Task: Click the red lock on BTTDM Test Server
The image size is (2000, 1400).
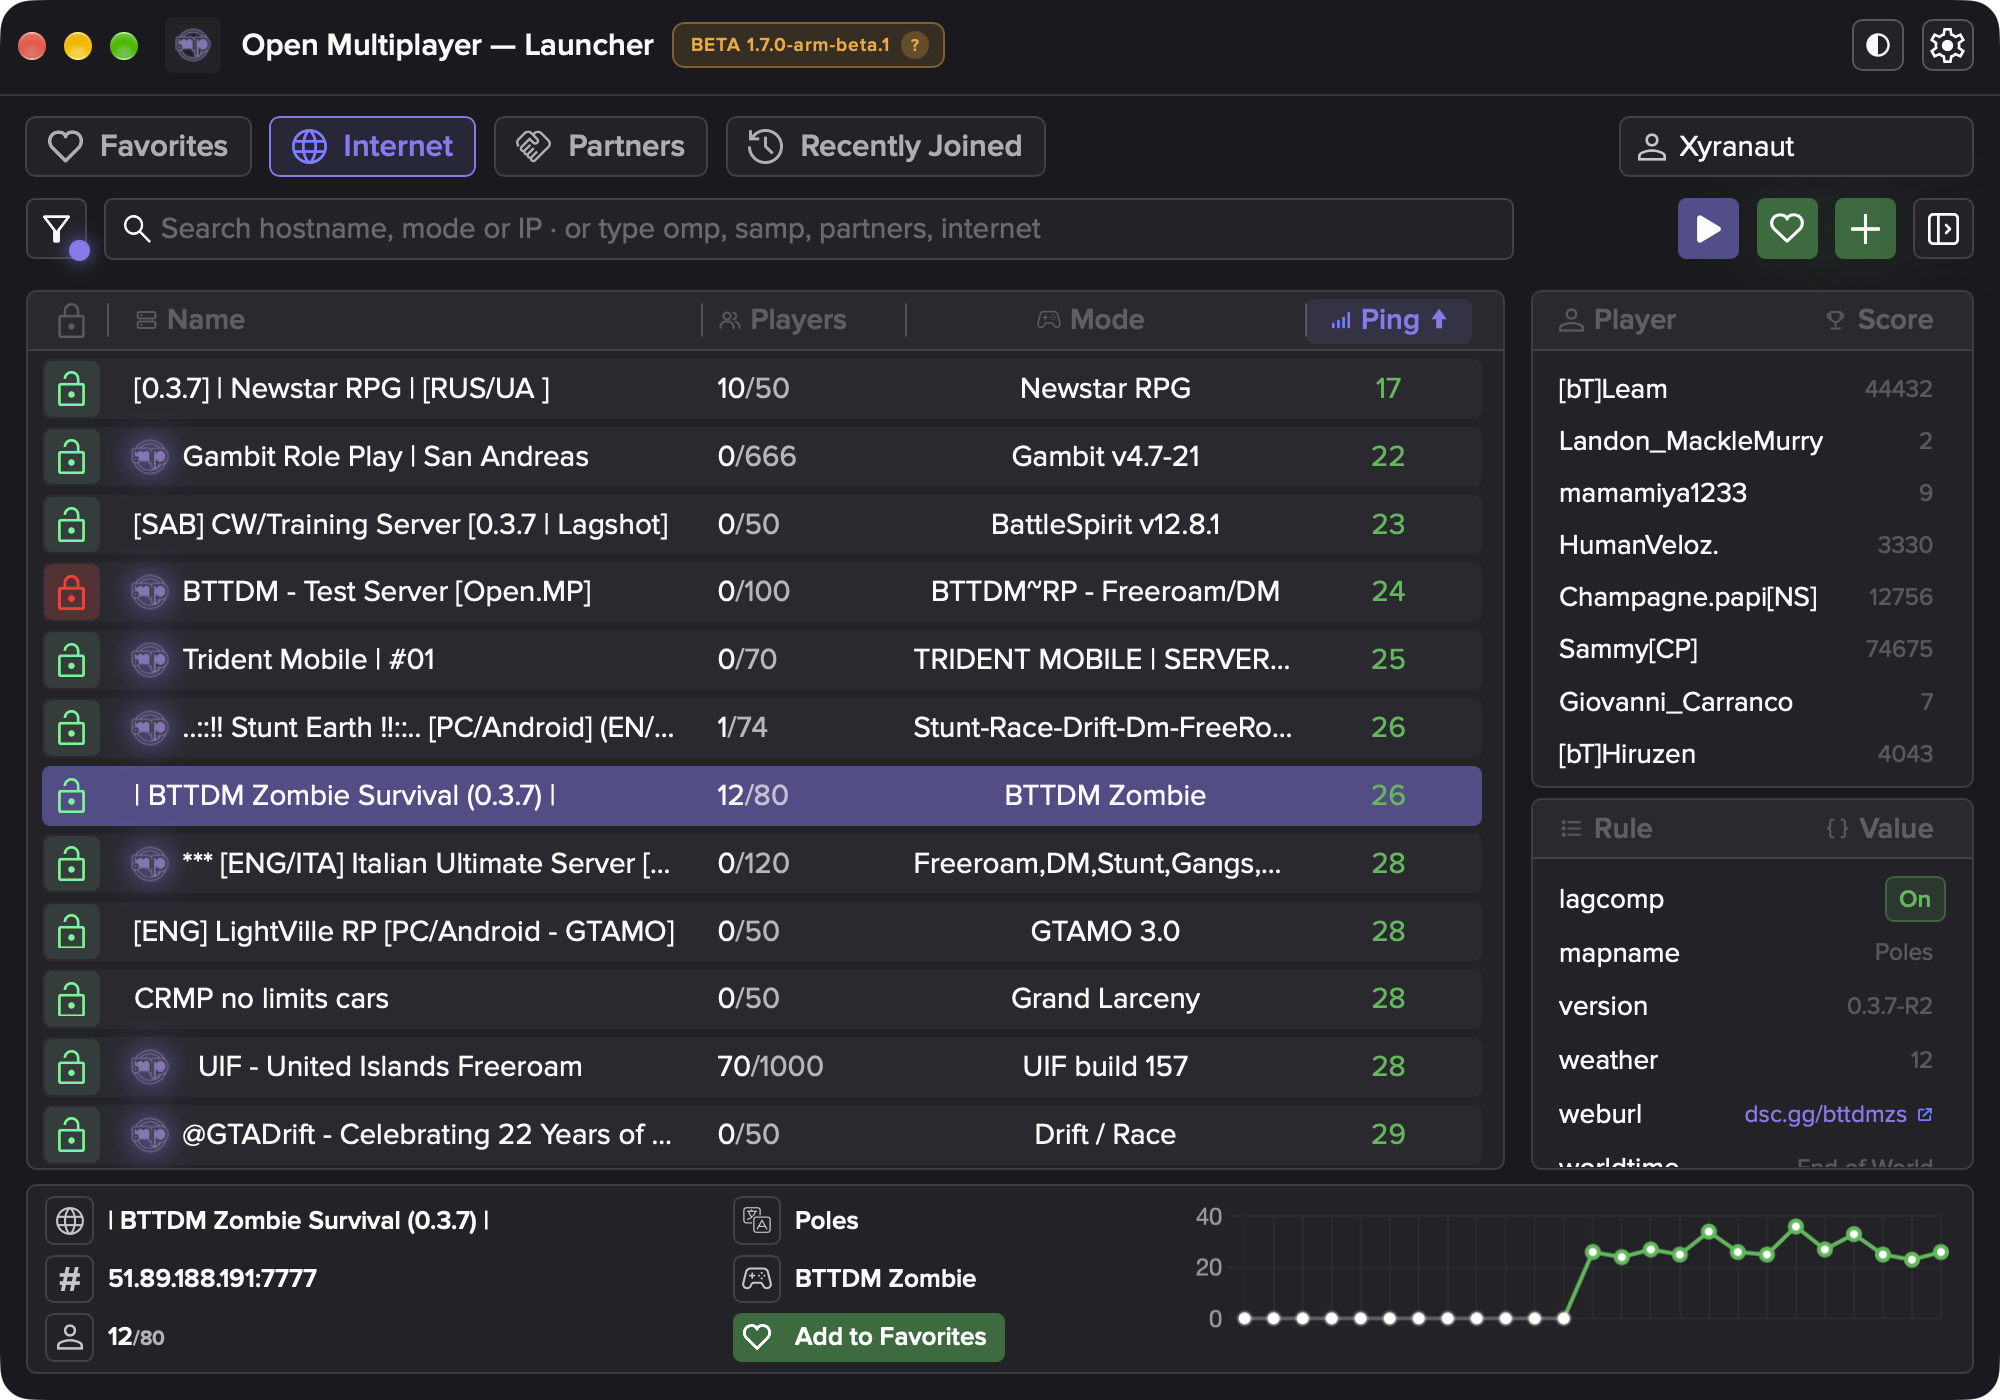Action: coord(71,591)
